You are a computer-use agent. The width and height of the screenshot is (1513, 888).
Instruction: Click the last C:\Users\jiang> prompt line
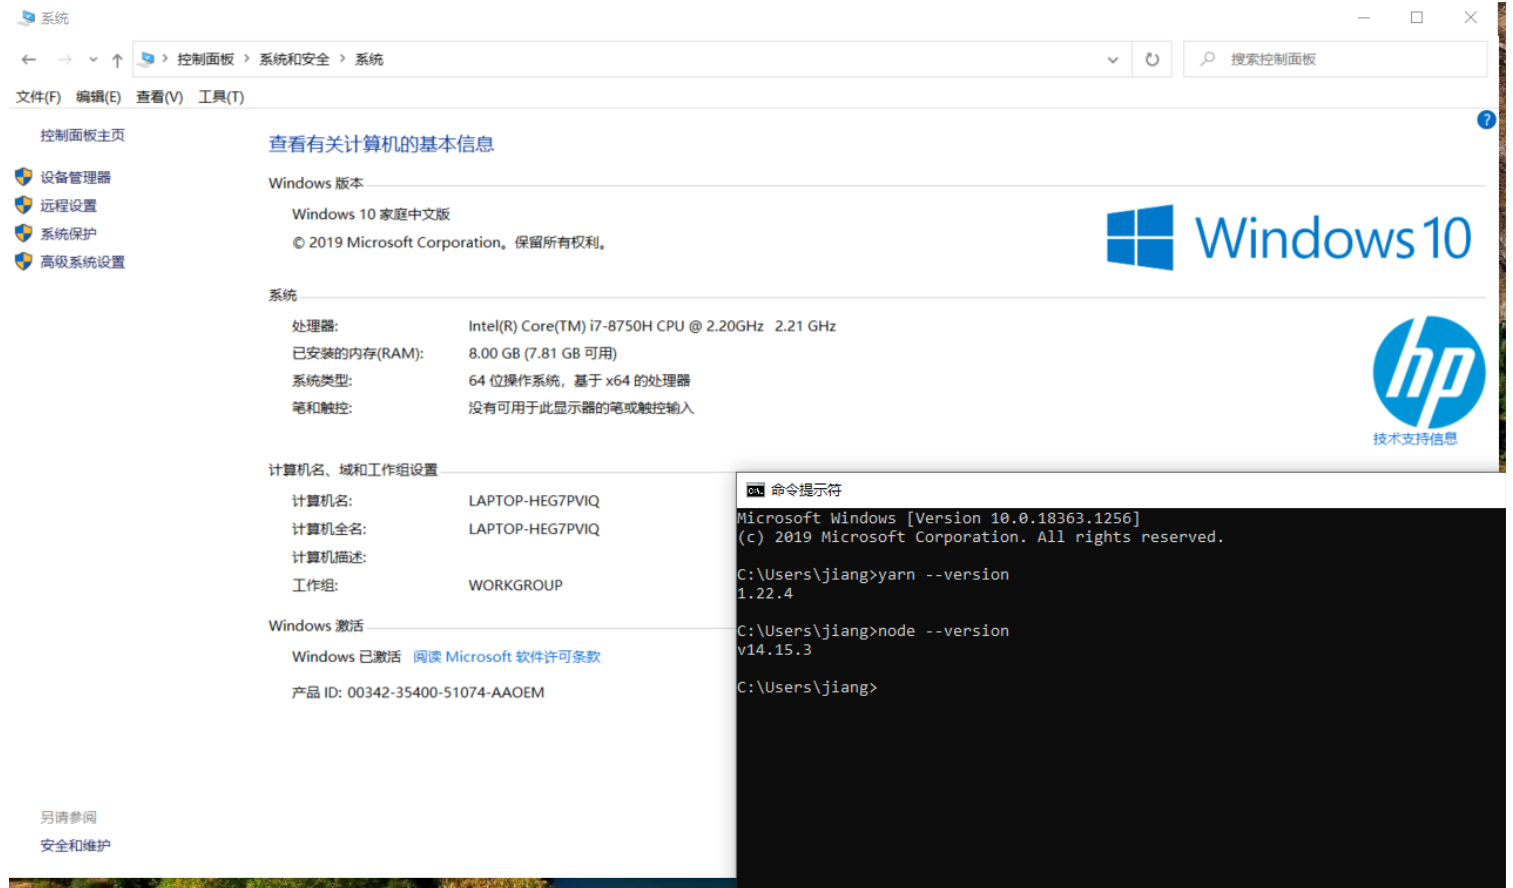[807, 687]
